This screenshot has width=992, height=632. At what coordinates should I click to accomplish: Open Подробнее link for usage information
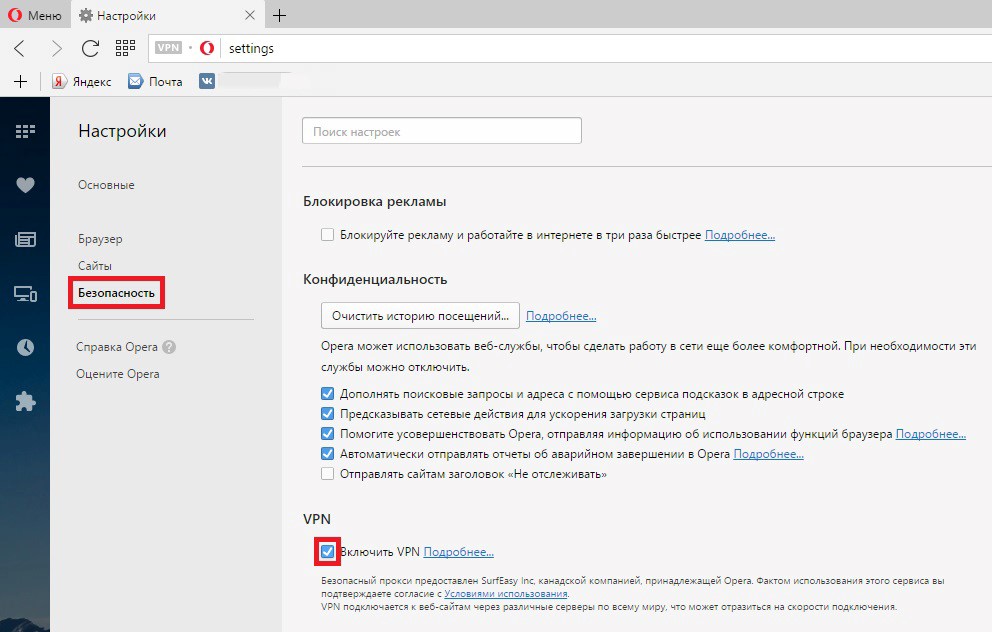point(931,434)
